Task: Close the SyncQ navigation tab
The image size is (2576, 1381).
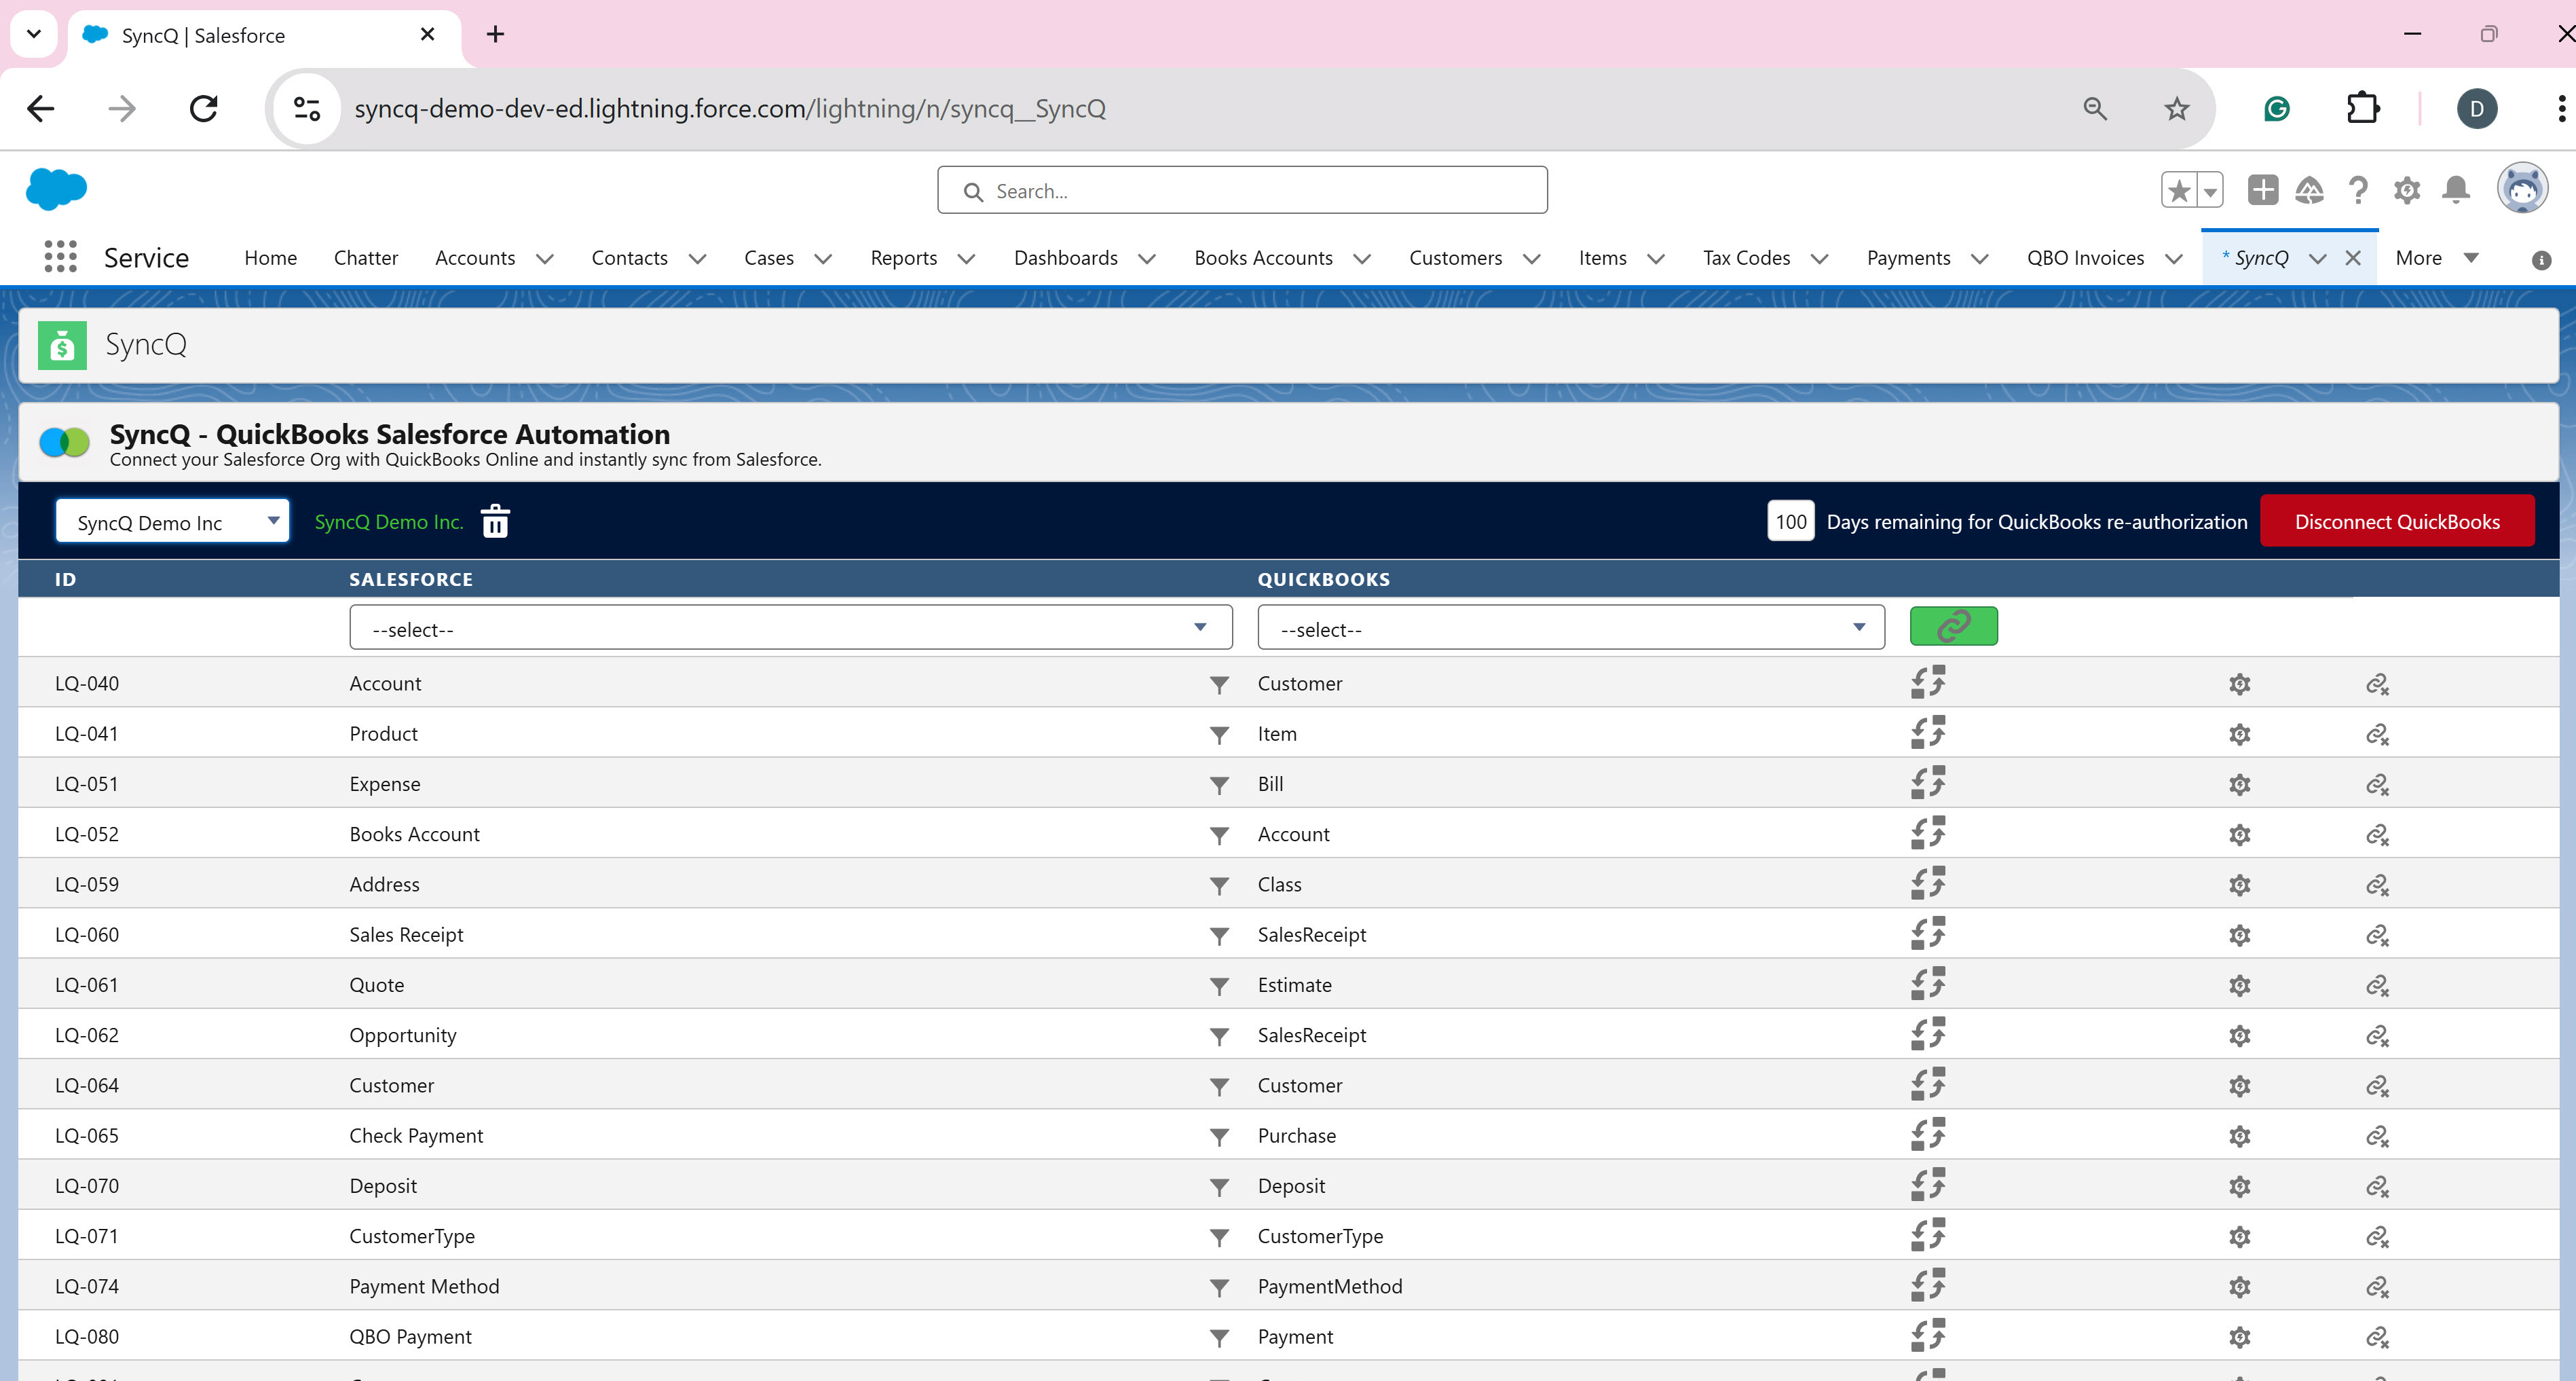Action: [x=2353, y=257]
